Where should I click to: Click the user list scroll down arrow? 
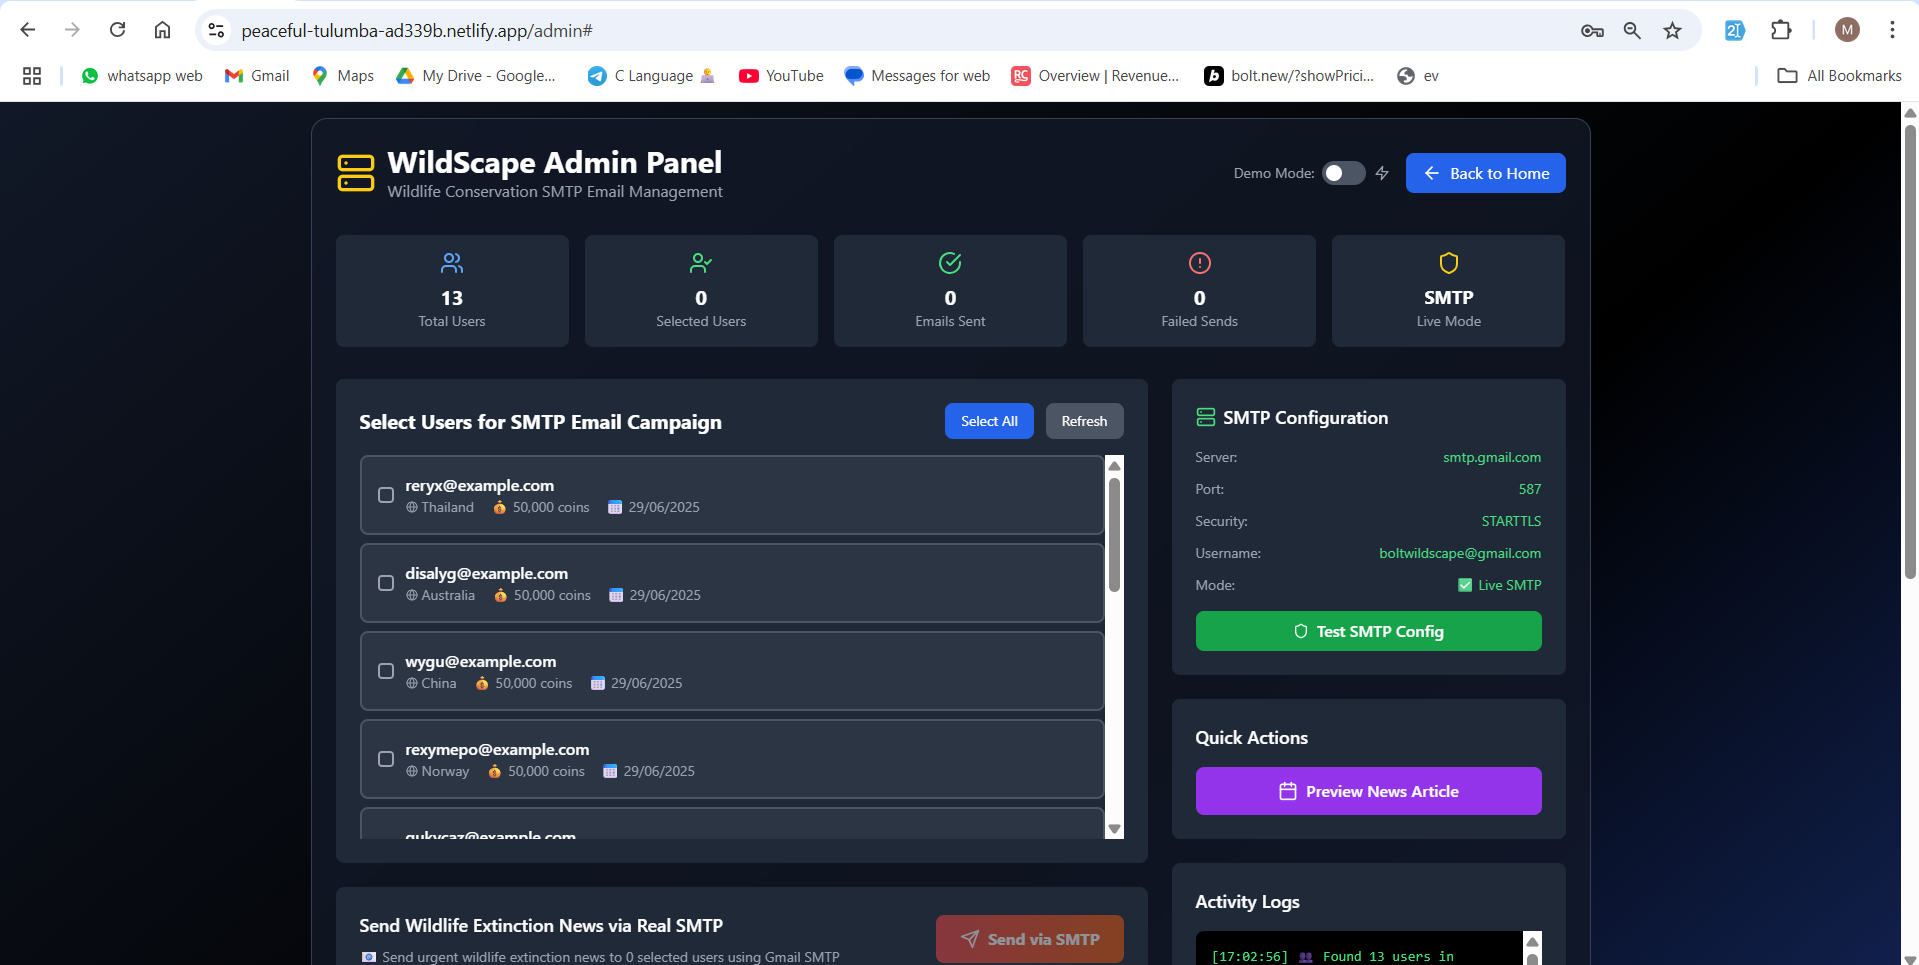tap(1114, 829)
